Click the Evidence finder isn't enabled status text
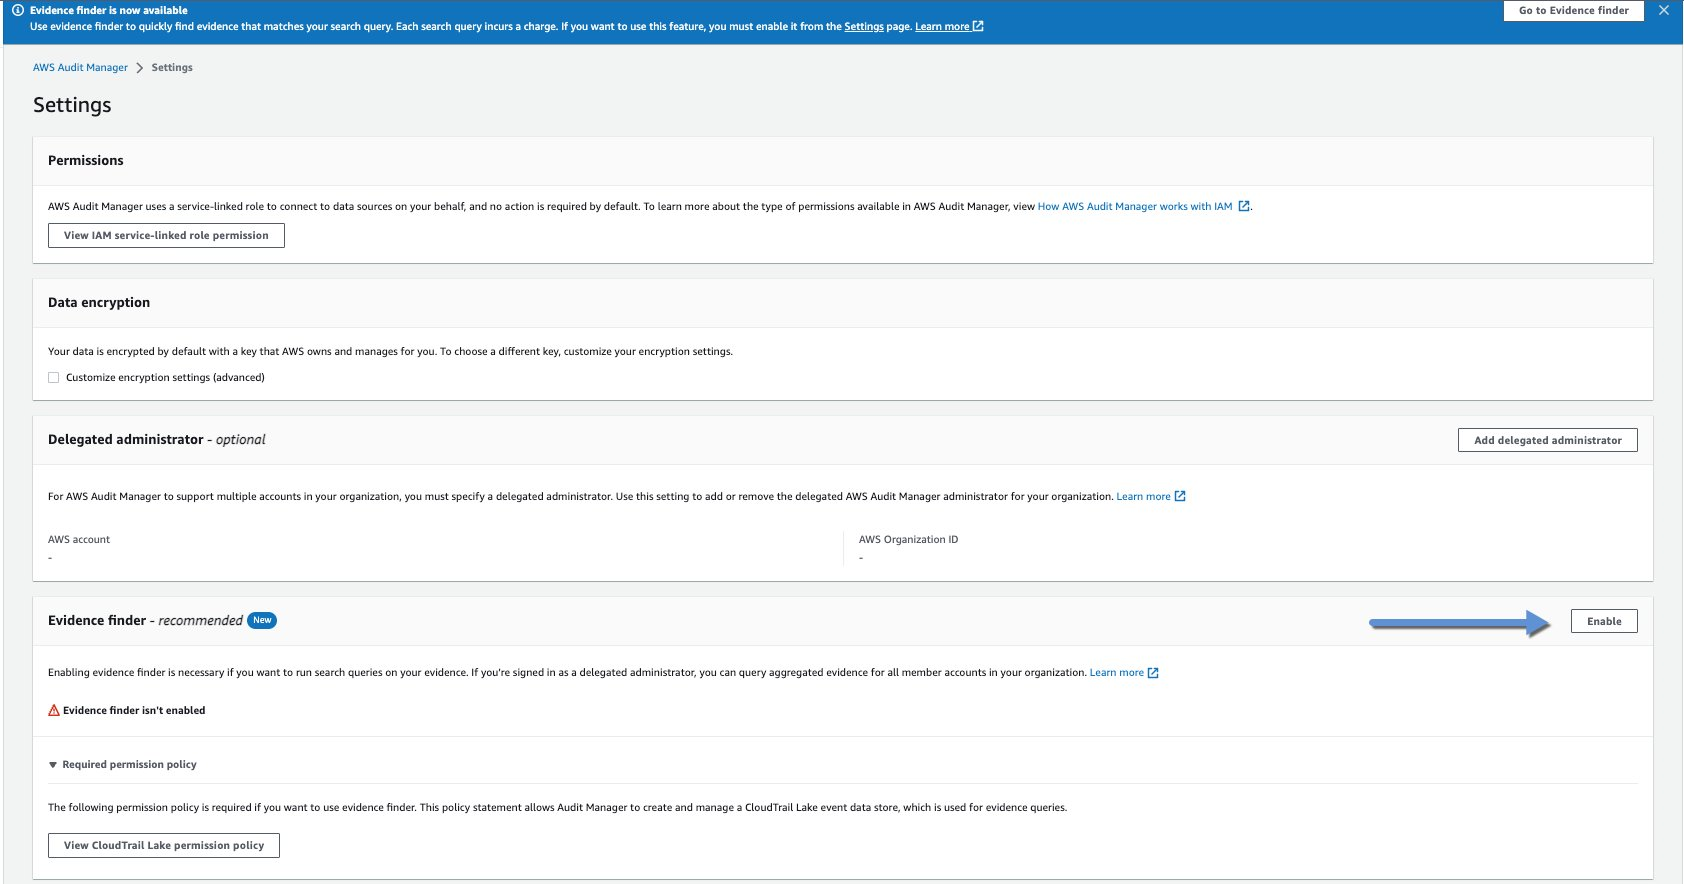1684x884 pixels. [134, 711]
